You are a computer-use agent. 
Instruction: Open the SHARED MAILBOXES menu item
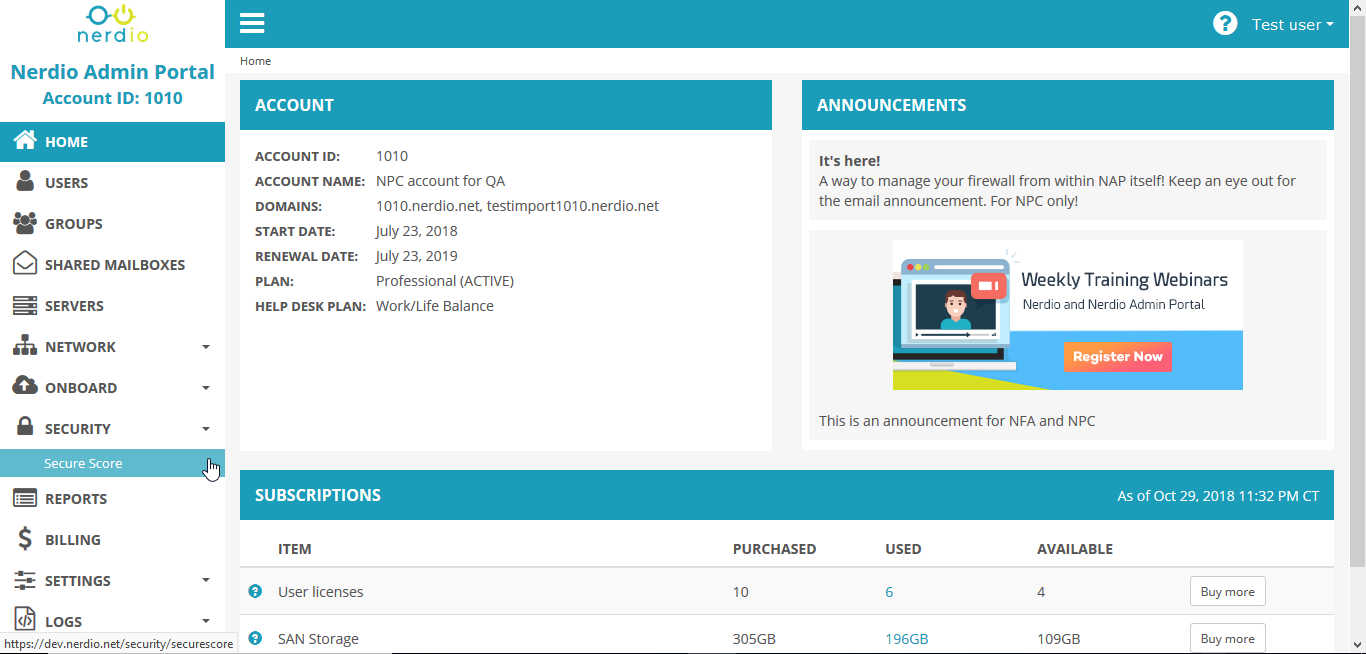click(x=112, y=265)
